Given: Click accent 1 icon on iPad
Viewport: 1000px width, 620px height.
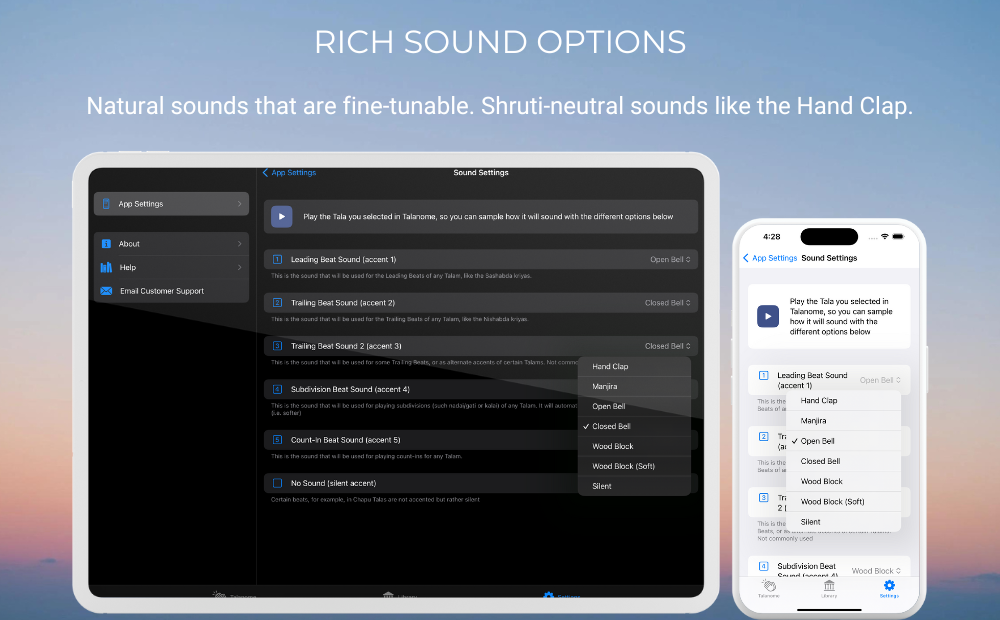Looking at the screenshot, I should (x=277, y=260).
